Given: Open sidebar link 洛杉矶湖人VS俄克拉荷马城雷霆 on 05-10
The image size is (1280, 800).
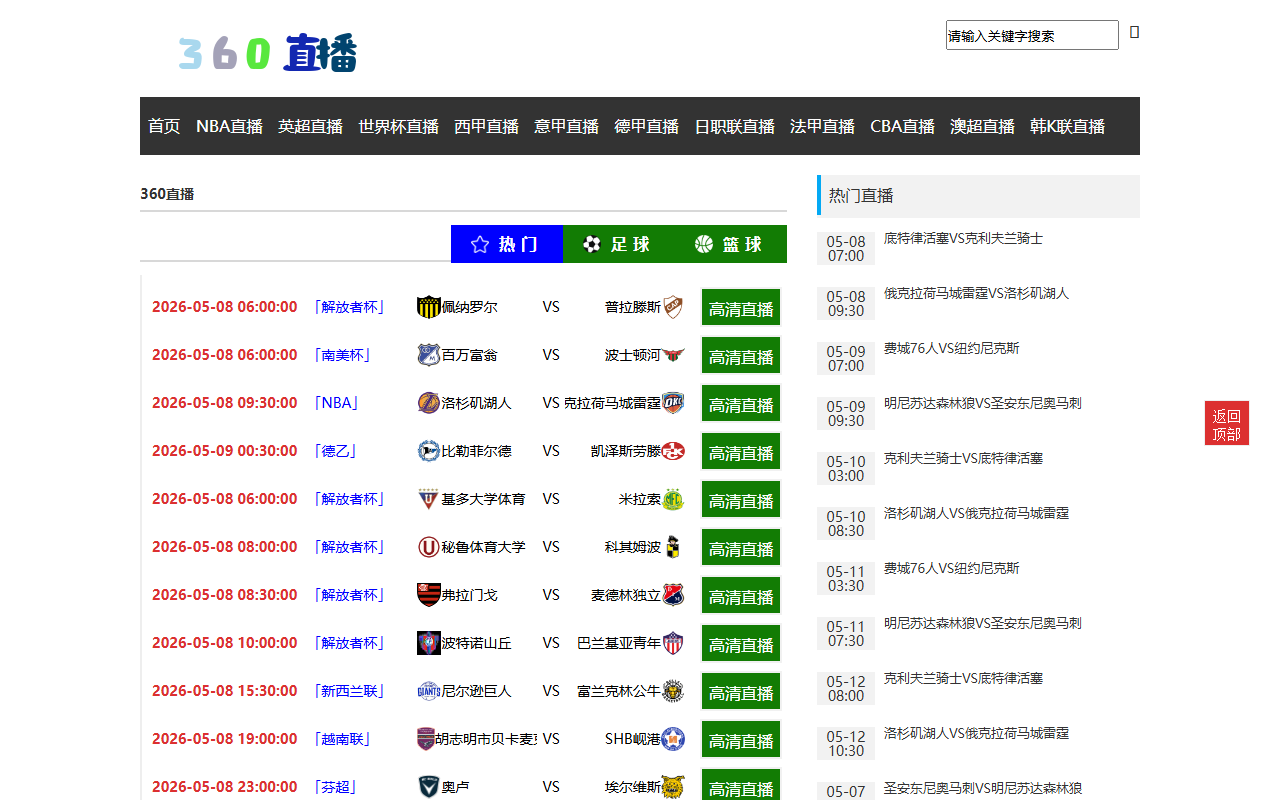Looking at the screenshot, I should coord(976,513).
